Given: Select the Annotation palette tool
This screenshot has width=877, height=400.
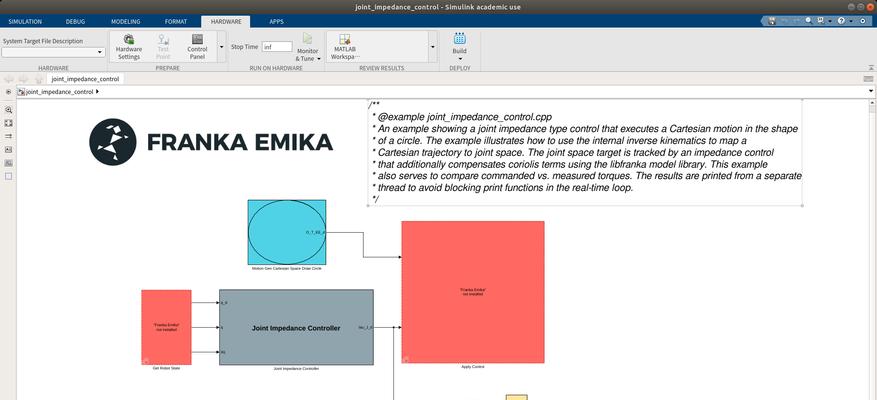Looking at the screenshot, I should tap(8, 150).
